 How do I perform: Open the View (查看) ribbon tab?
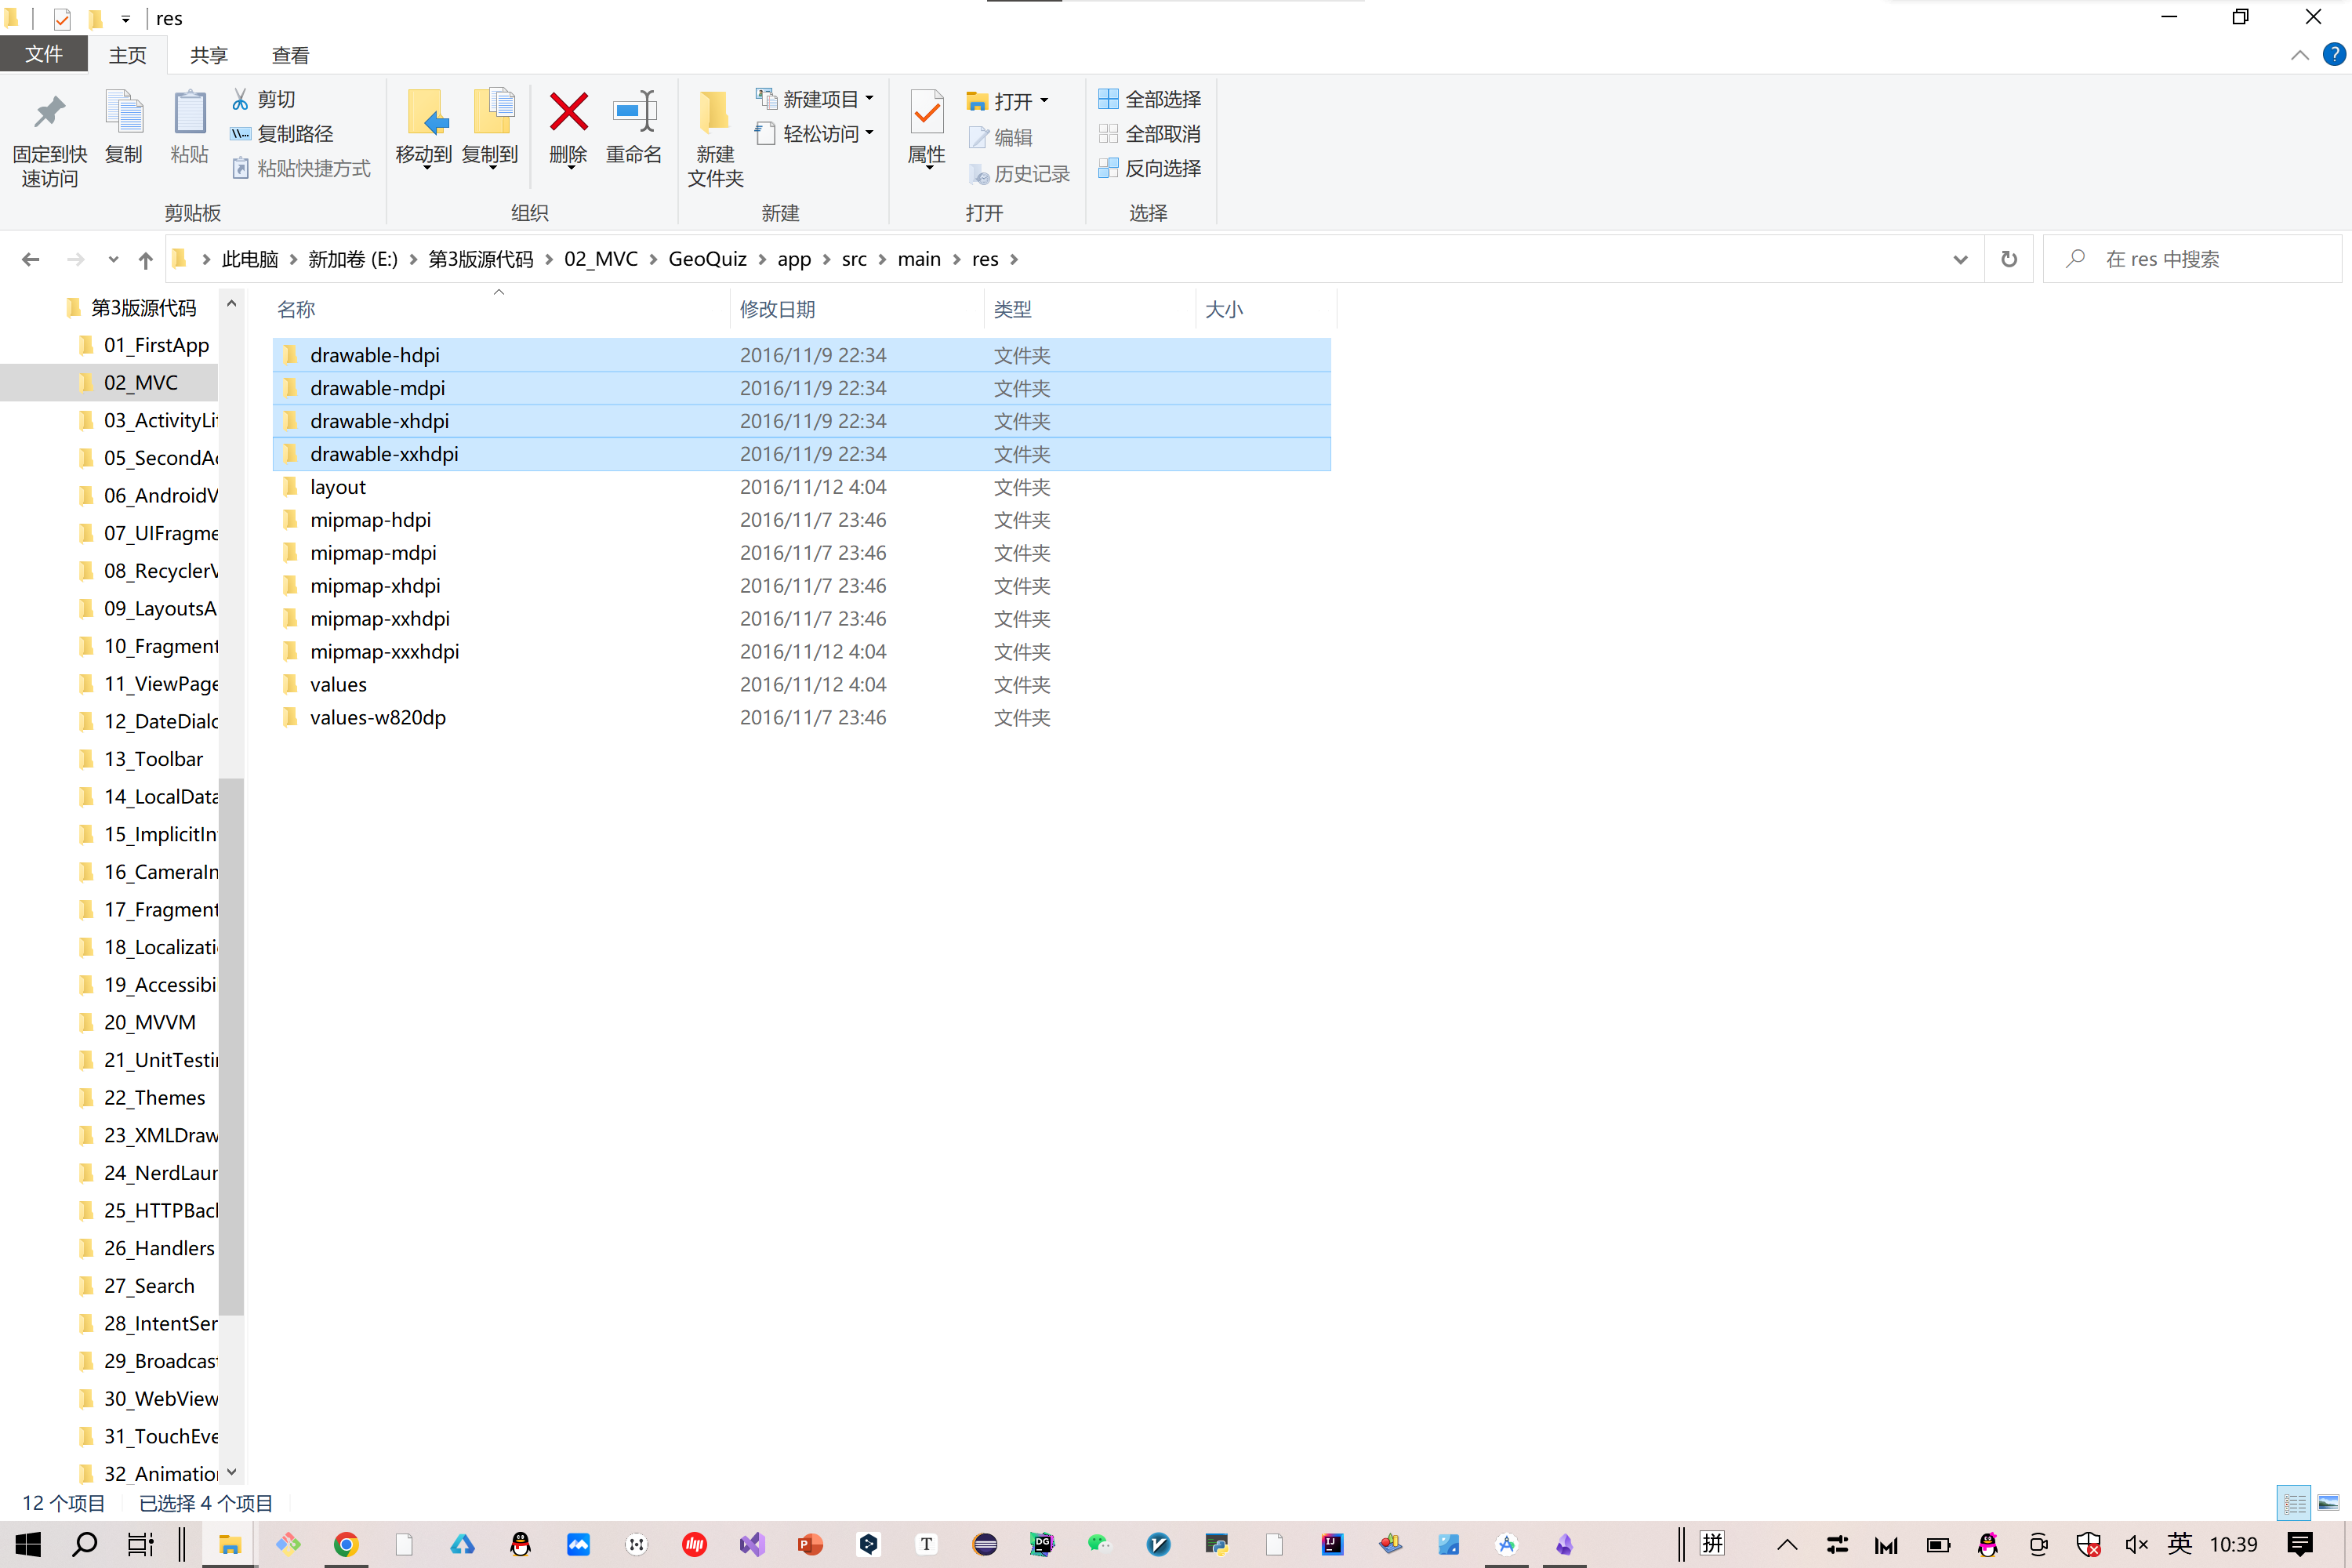[290, 55]
